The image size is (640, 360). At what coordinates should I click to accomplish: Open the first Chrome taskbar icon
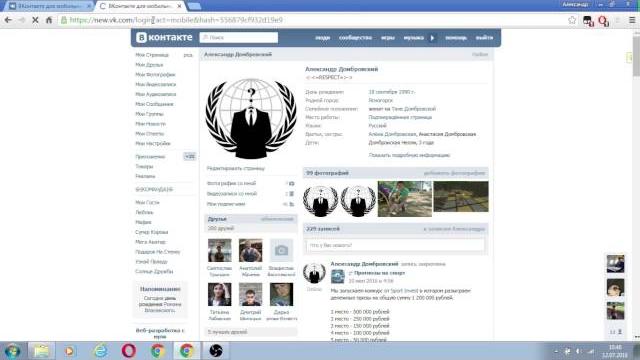158,351
